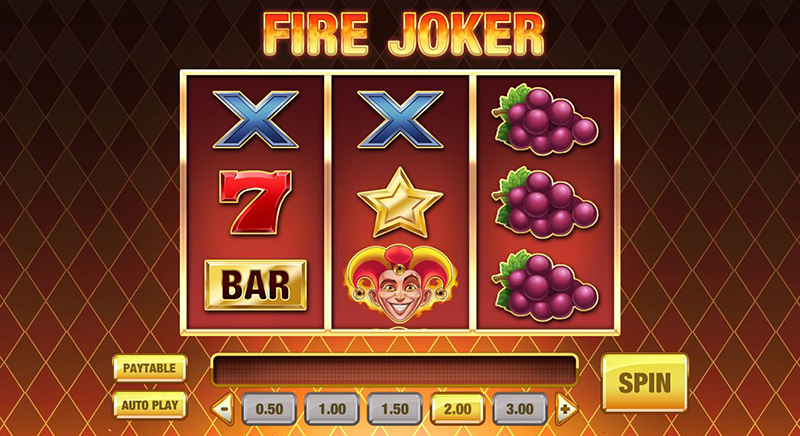This screenshot has height=436, width=800.
Task: Click the bottom grapes symbol
Action: tap(544, 286)
